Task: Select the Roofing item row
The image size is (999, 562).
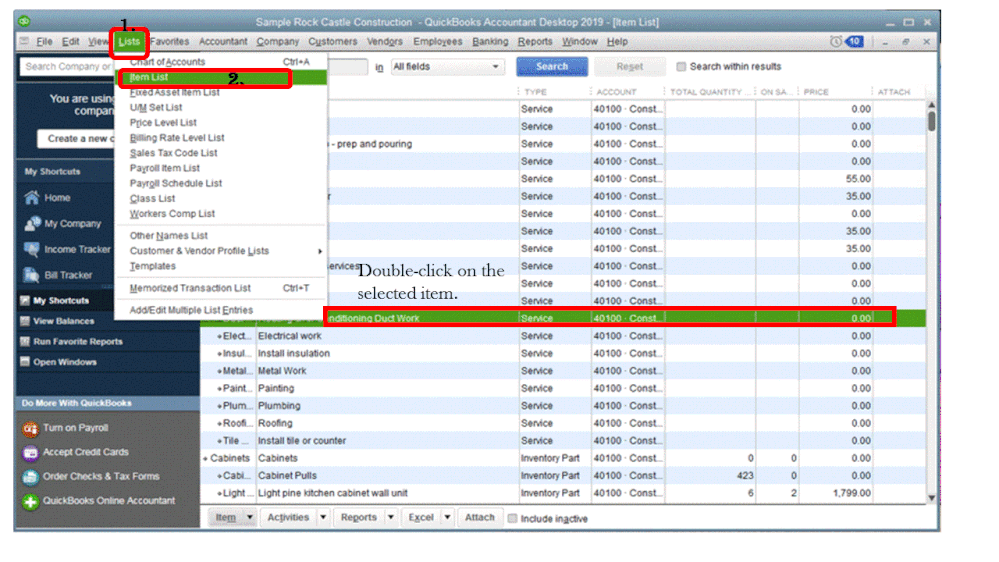Action: point(563,423)
